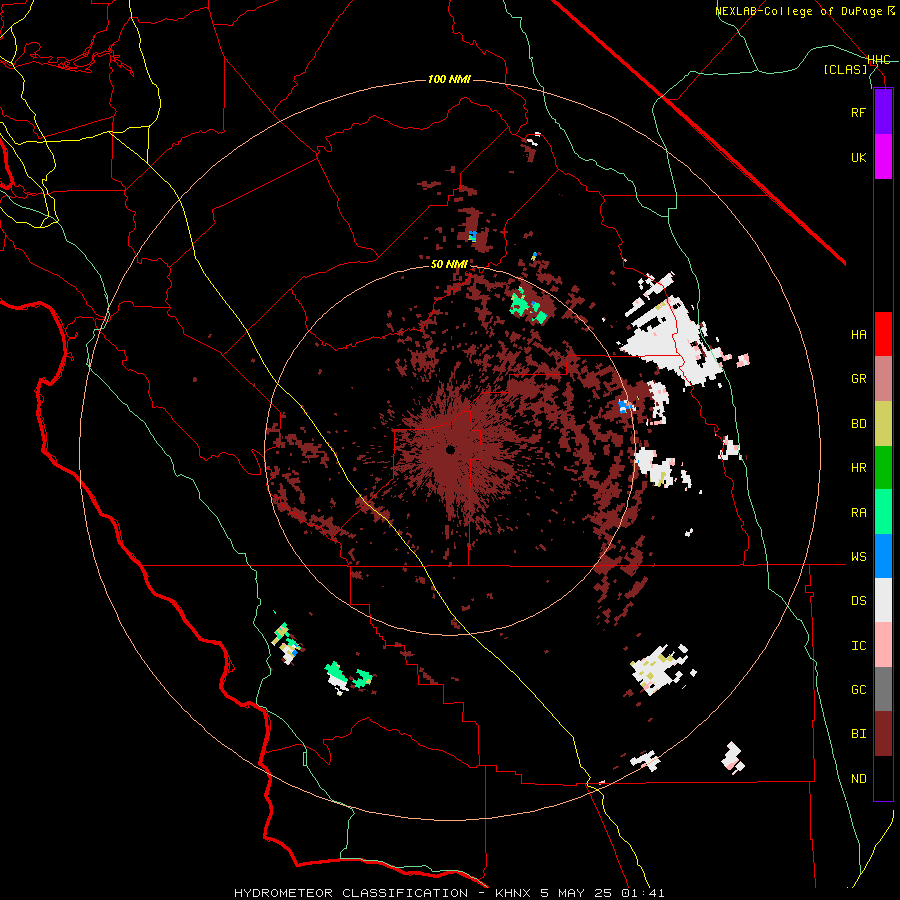
Task: Click the WS legend label
Action: click(x=858, y=557)
